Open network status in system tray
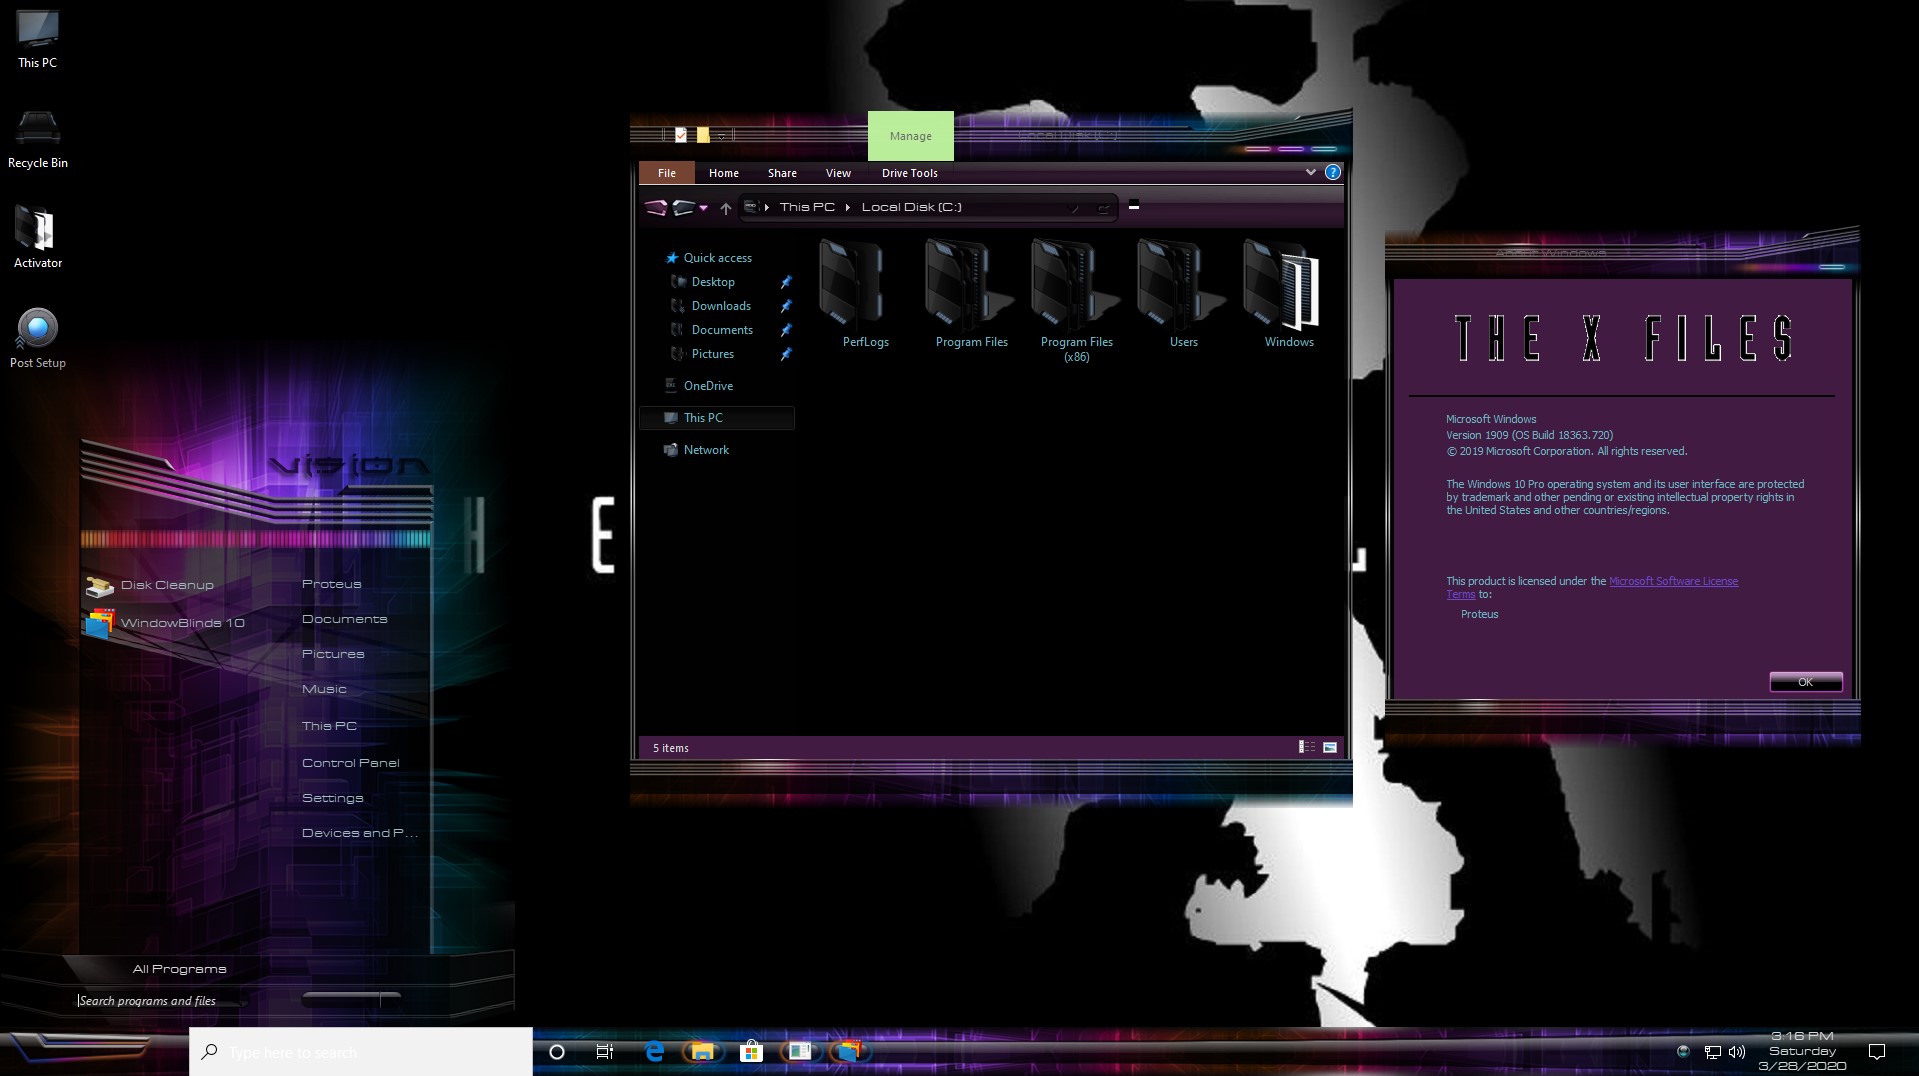 1712,1052
